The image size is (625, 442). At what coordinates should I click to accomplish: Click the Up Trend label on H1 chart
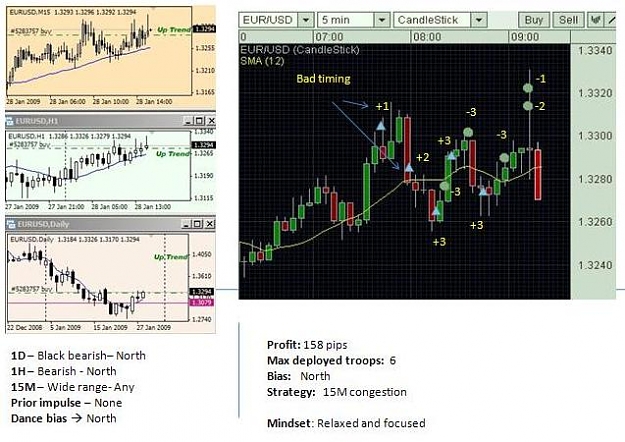coord(172,154)
